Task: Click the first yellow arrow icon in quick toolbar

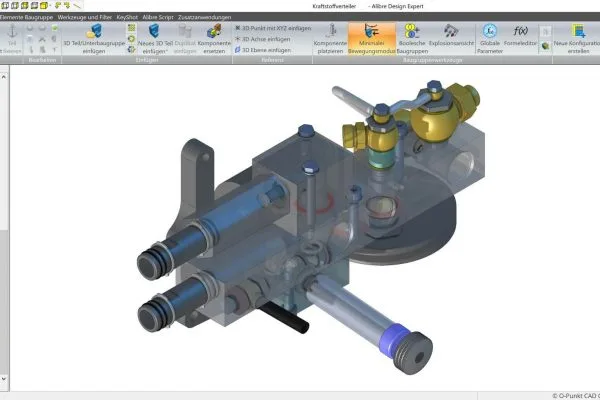Action: tap(58, 5)
